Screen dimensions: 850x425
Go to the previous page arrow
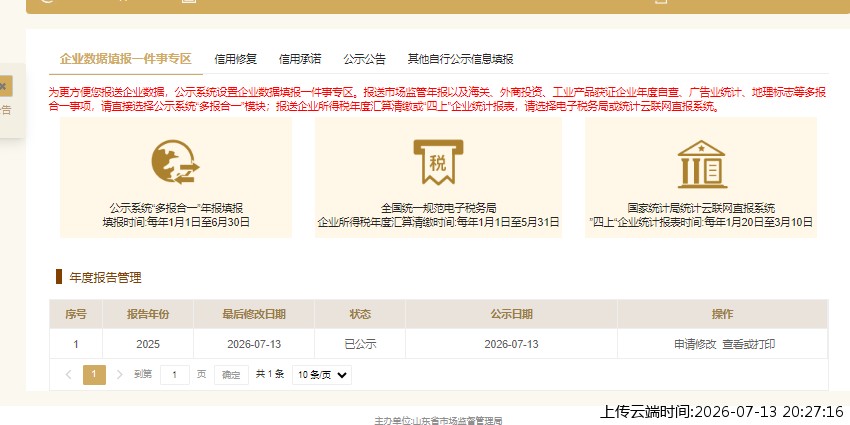click(x=68, y=375)
